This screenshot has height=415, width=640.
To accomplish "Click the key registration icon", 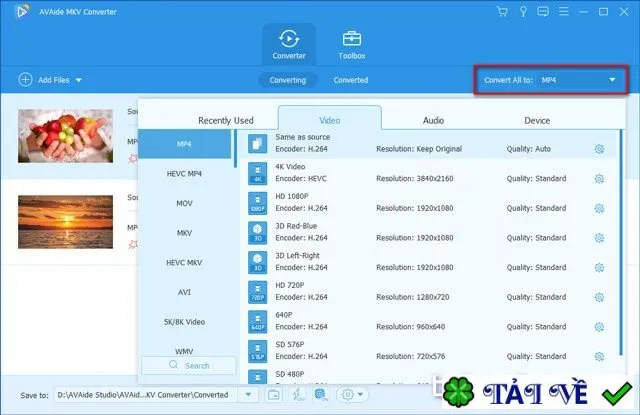I will [523, 11].
